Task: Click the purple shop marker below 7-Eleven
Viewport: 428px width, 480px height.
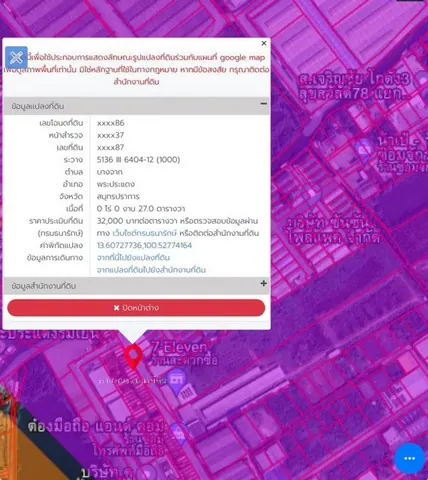Action: [177, 380]
